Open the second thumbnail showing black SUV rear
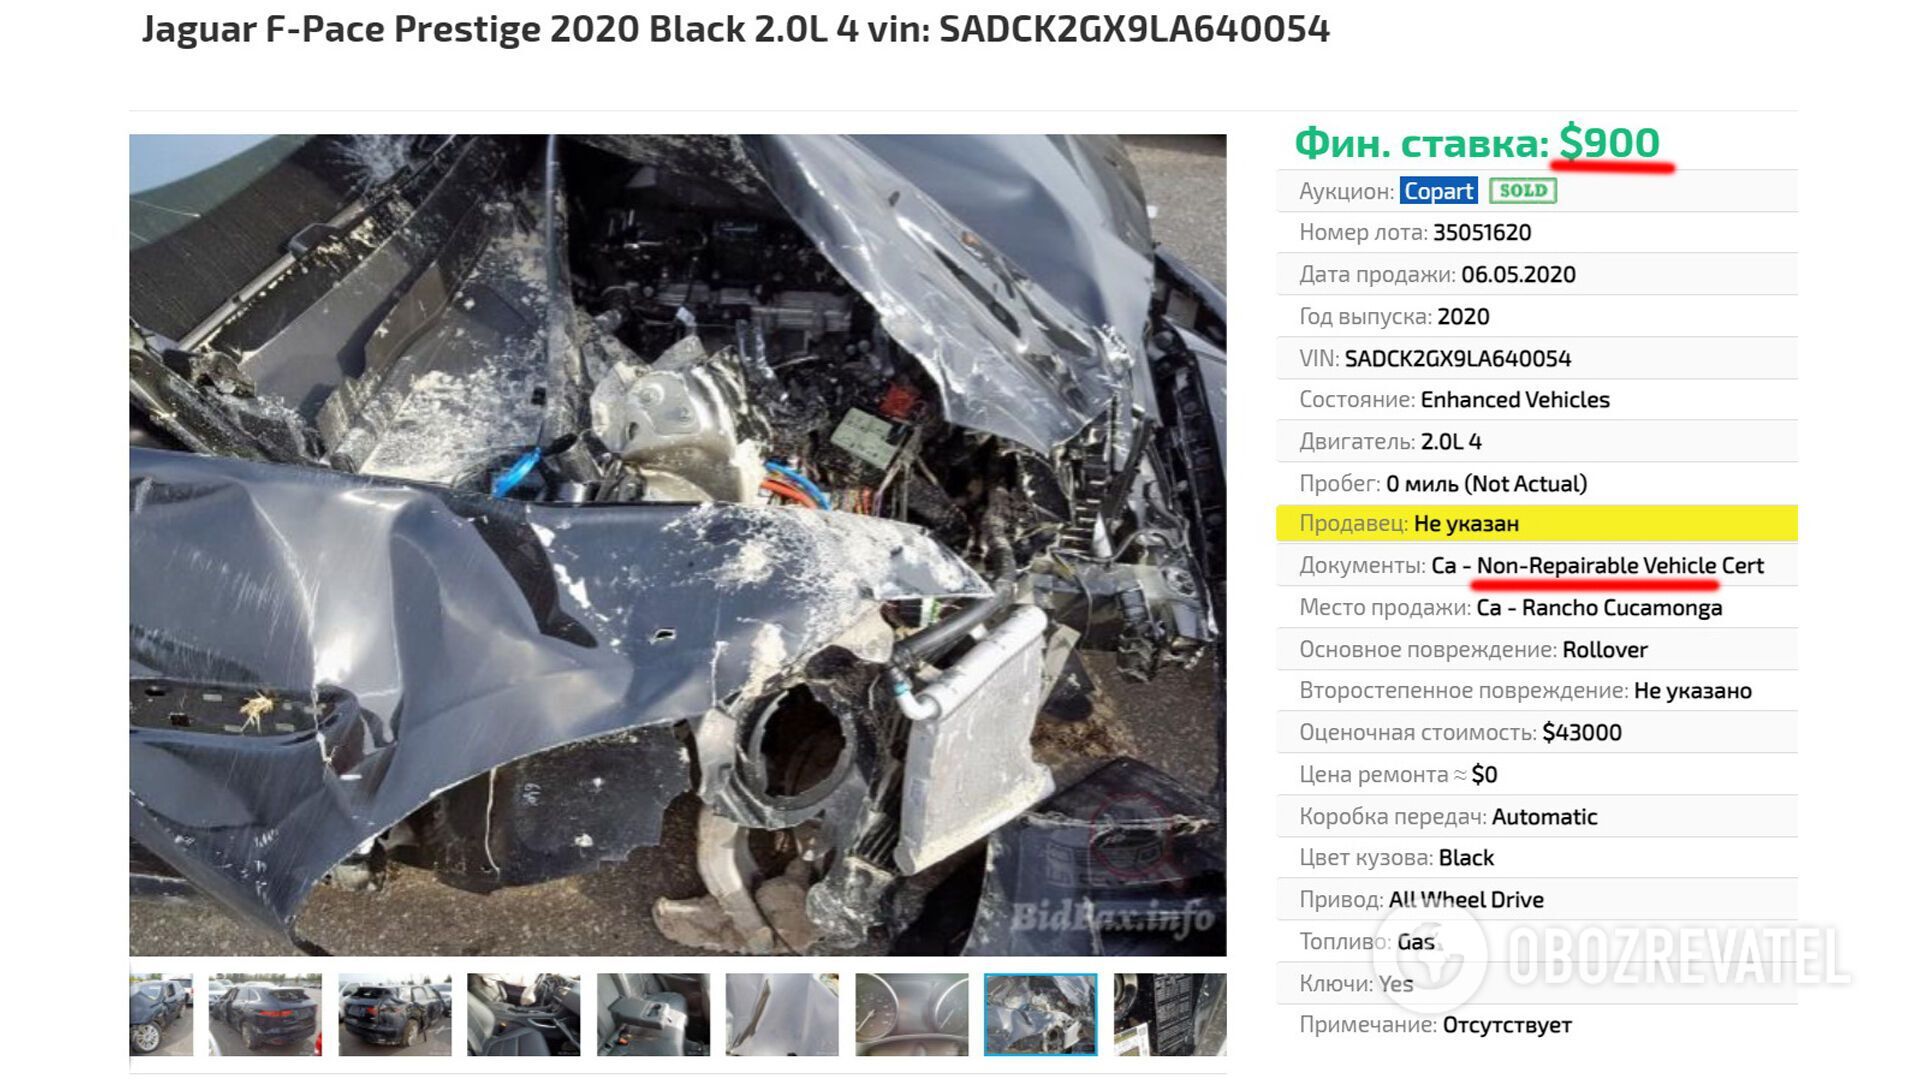 tap(265, 1014)
